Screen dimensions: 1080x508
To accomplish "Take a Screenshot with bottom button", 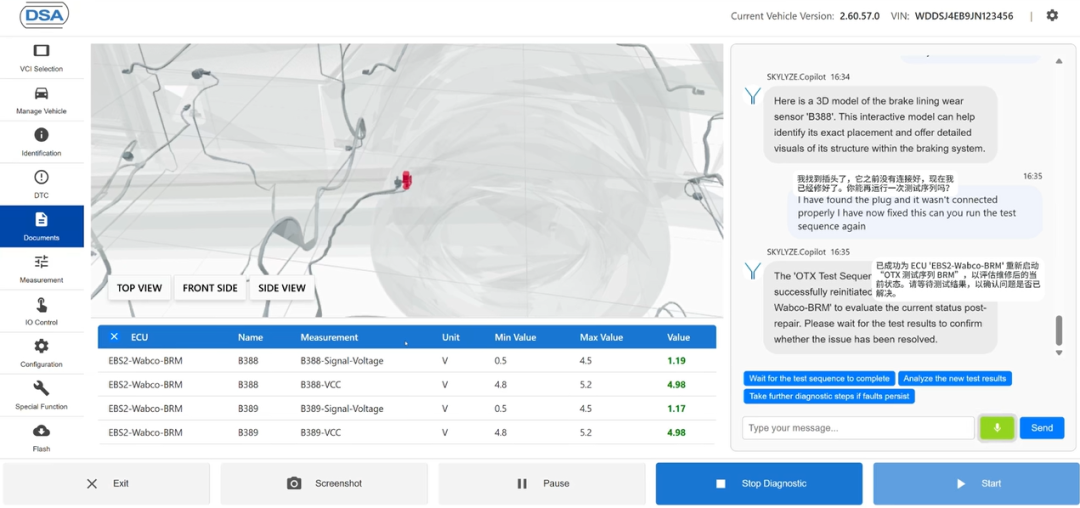I will coord(324,483).
